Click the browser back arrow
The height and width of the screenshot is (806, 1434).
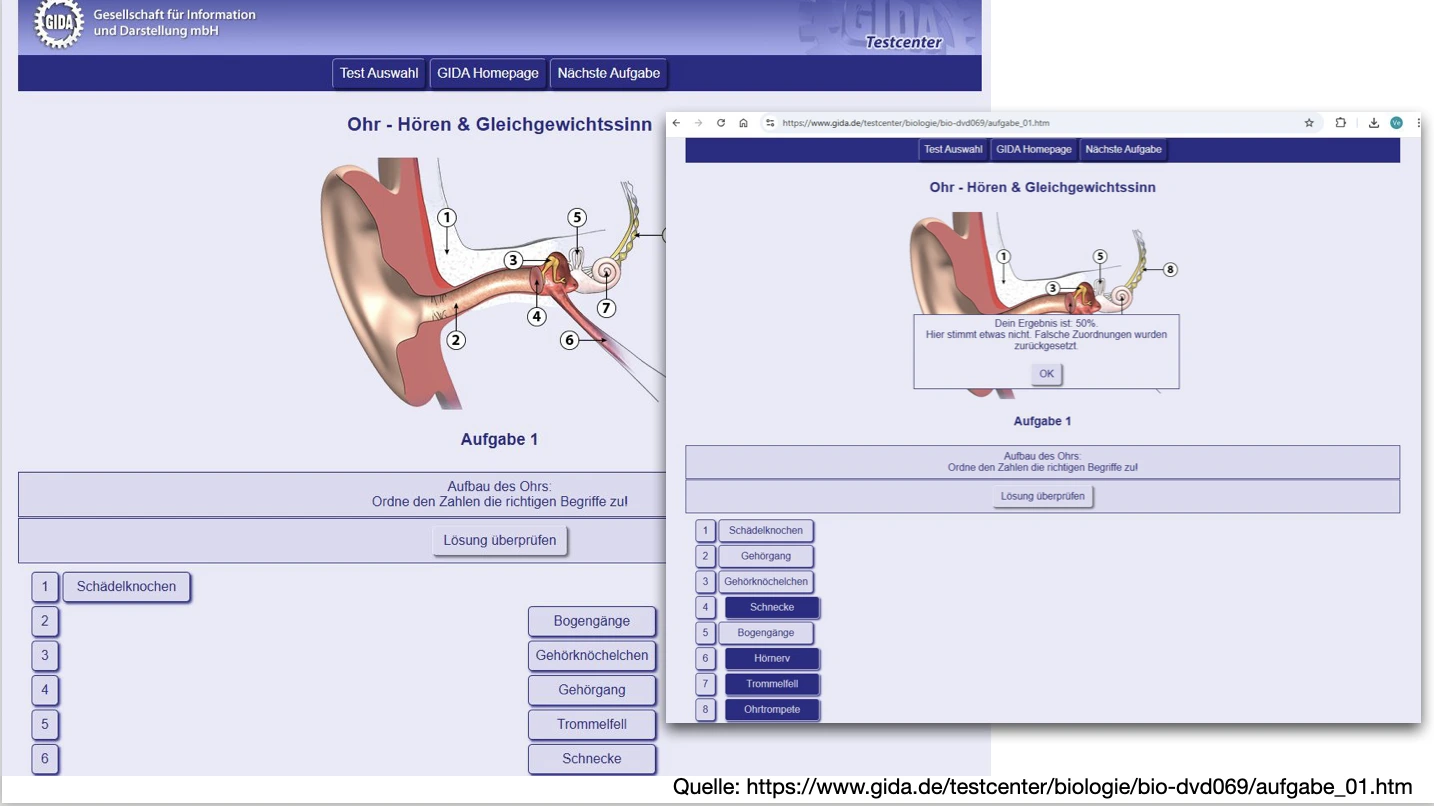(x=676, y=123)
